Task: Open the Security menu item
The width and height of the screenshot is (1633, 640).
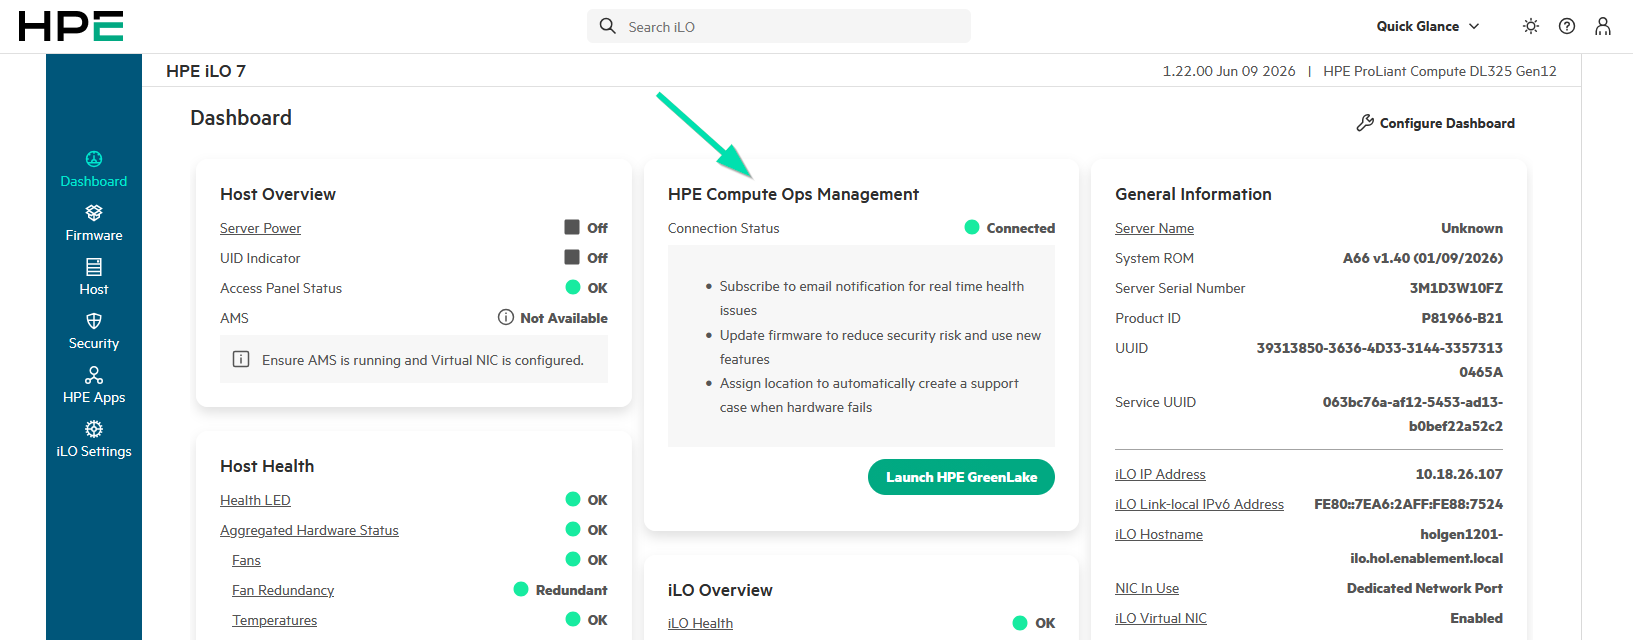Action: click(x=94, y=331)
